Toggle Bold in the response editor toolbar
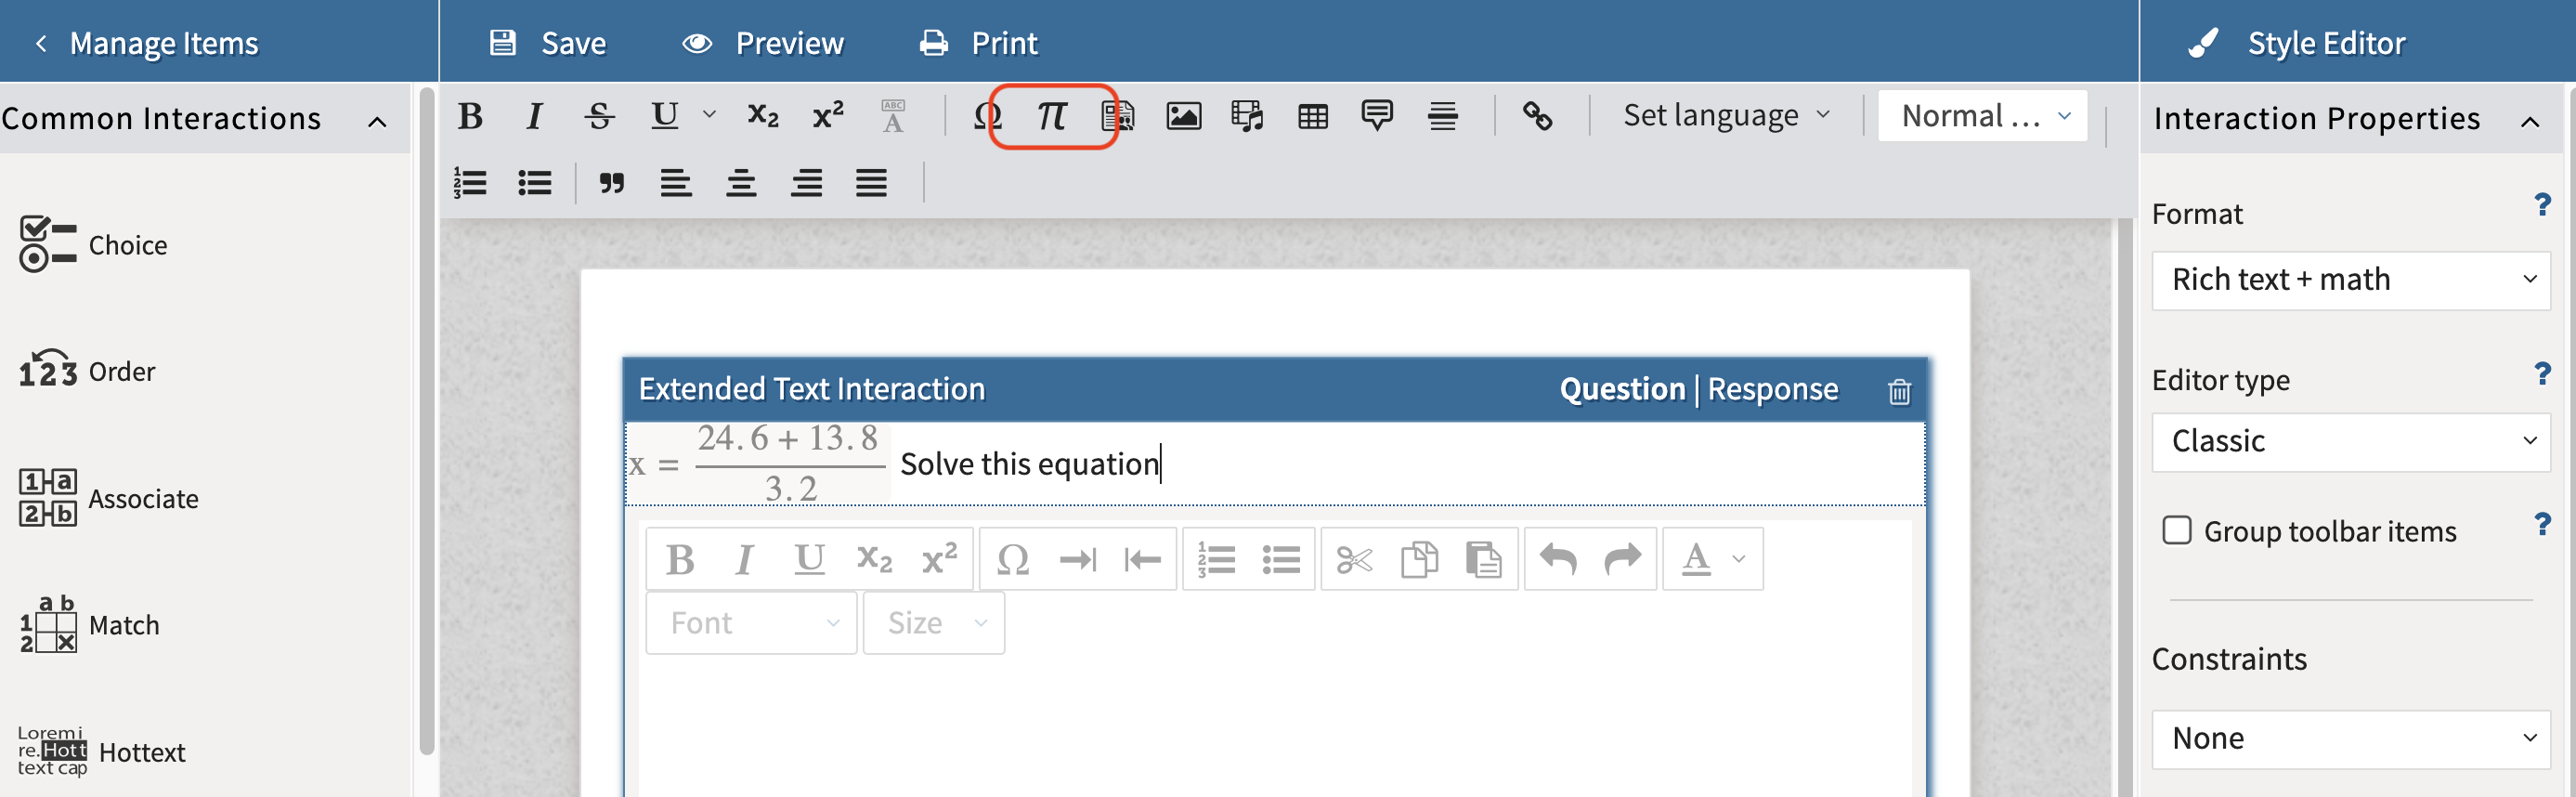The width and height of the screenshot is (2576, 797). pyautogui.click(x=680, y=559)
